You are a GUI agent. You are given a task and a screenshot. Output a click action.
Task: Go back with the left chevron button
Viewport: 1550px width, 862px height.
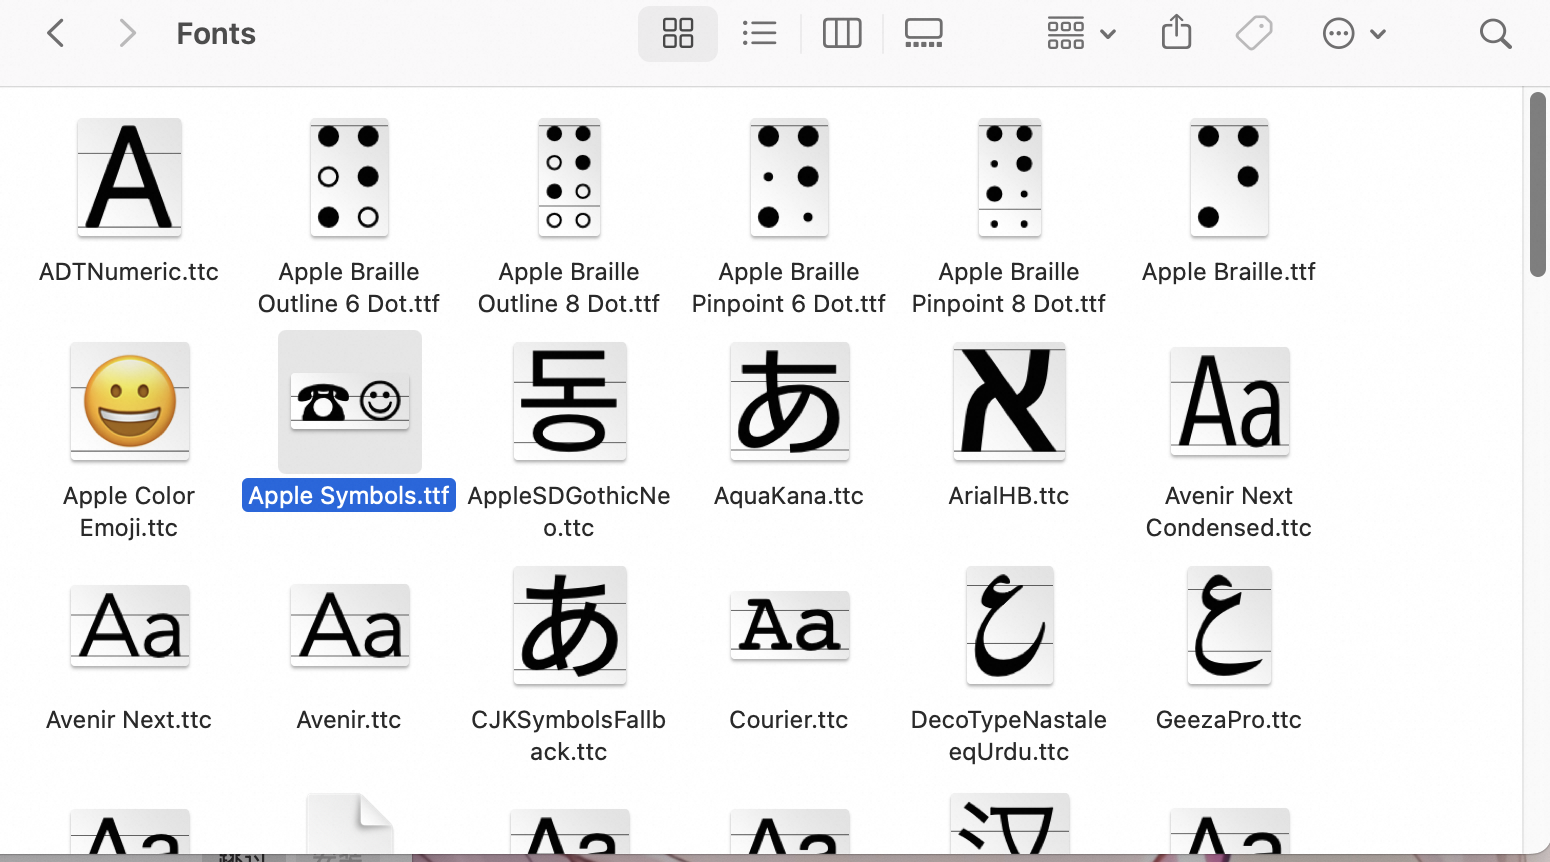(x=56, y=33)
